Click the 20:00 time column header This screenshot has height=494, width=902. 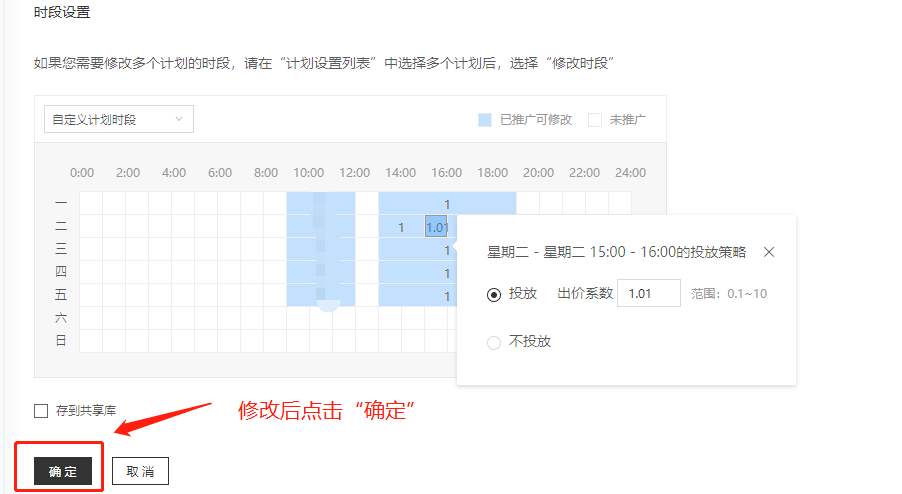tap(538, 173)
